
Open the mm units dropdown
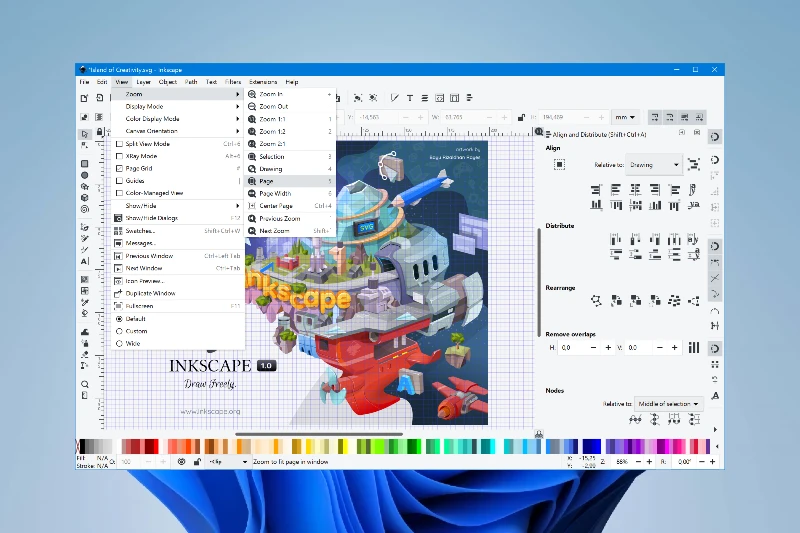point(627,117)
